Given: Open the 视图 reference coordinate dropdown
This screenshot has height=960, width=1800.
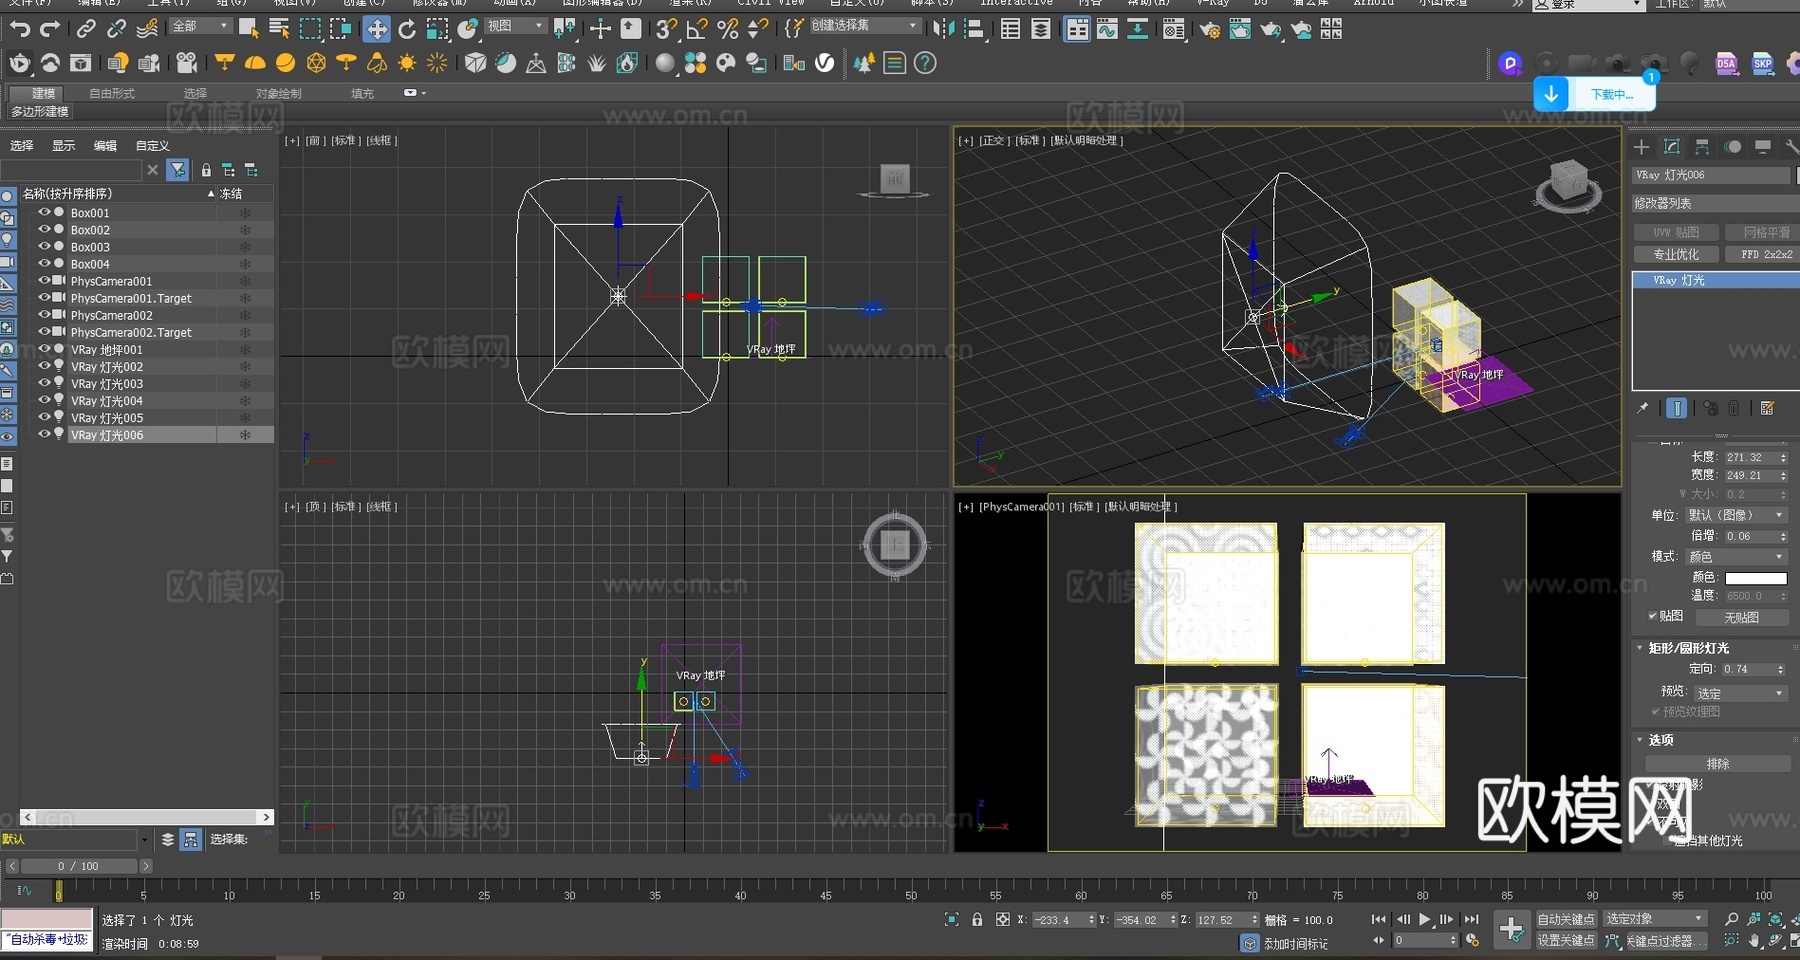Looking at the screenshot, I should [x=516, y=26].
